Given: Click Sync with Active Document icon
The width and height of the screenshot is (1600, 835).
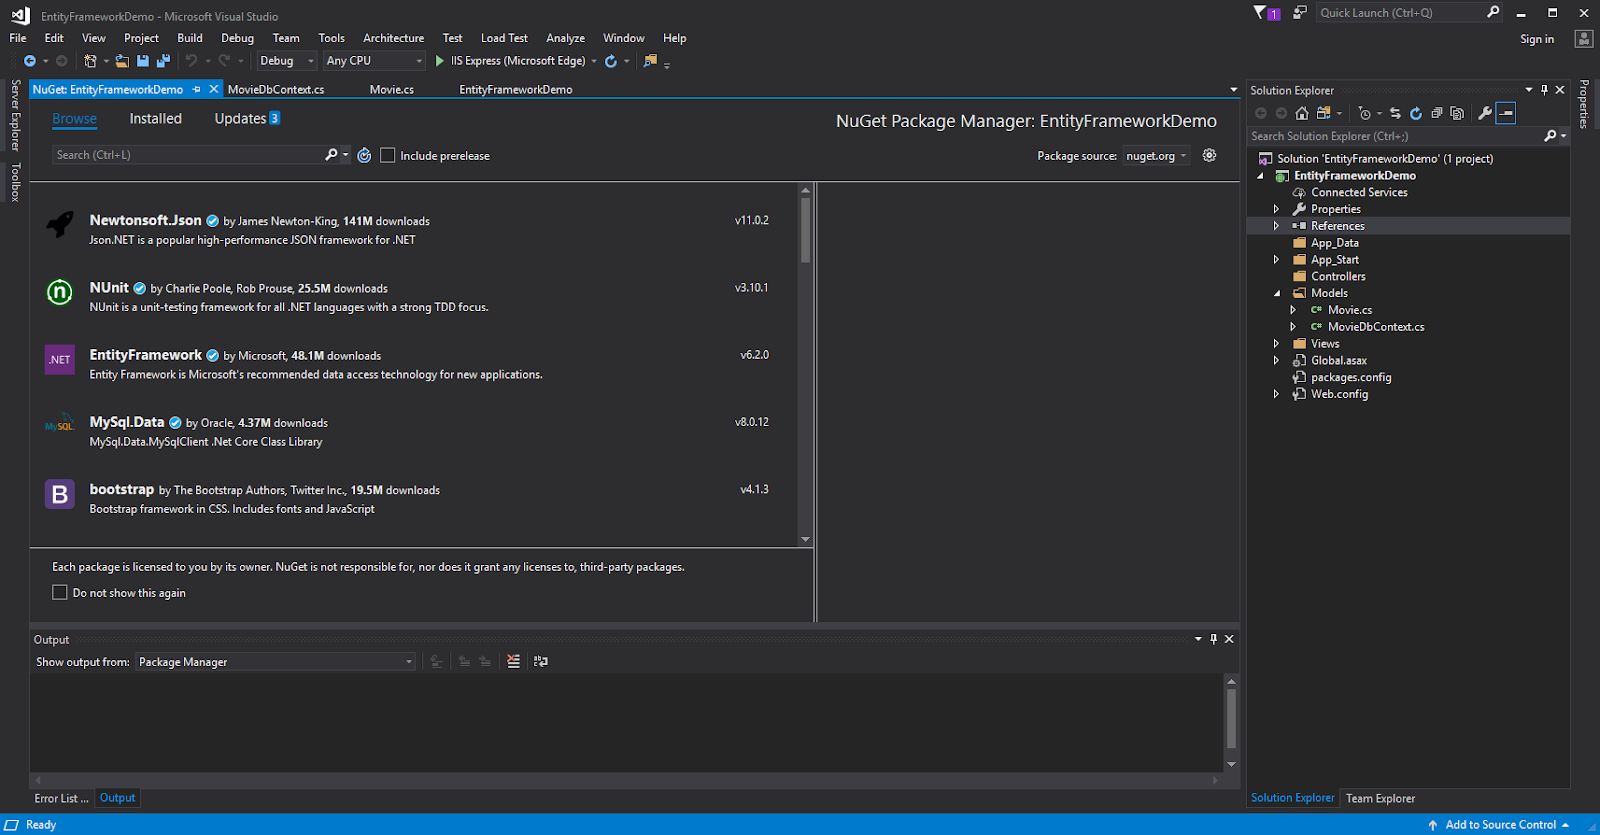Looking at the screenshot, I should tap(1395, 113).
